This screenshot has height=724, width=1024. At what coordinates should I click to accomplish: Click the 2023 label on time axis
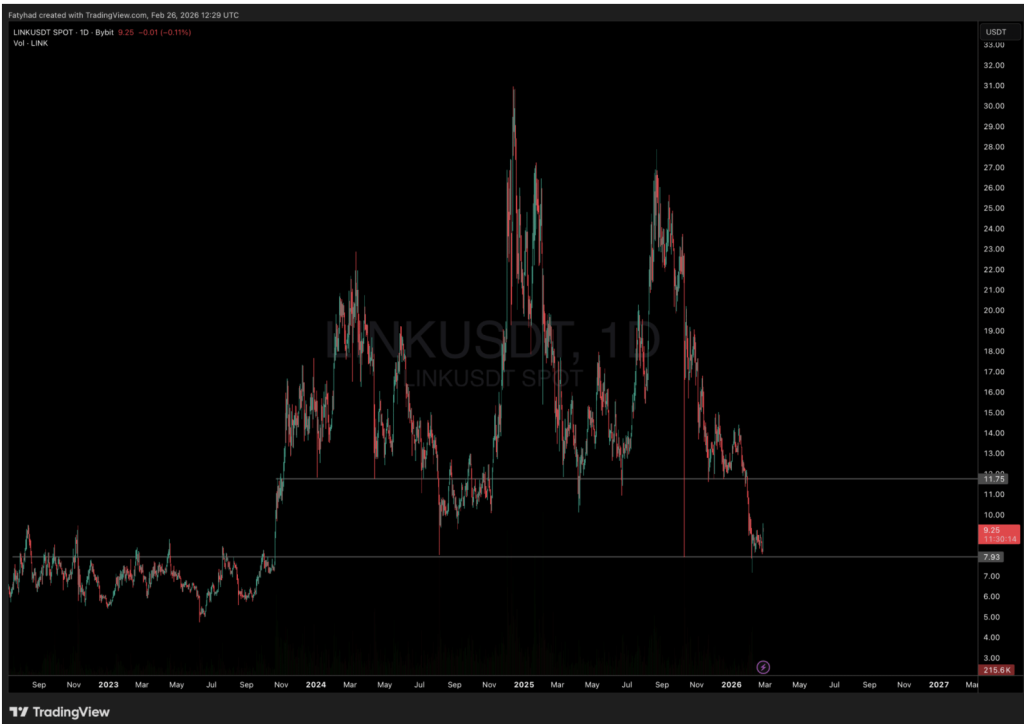[108, 685]
